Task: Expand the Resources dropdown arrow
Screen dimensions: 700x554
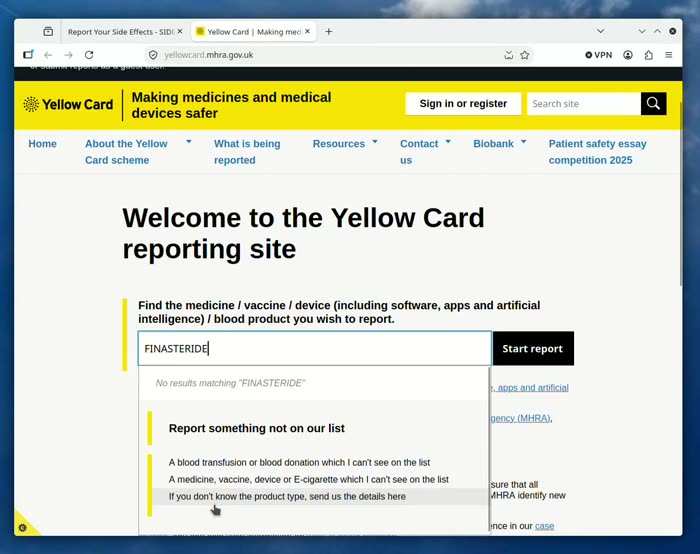Action: click(375, 142)
